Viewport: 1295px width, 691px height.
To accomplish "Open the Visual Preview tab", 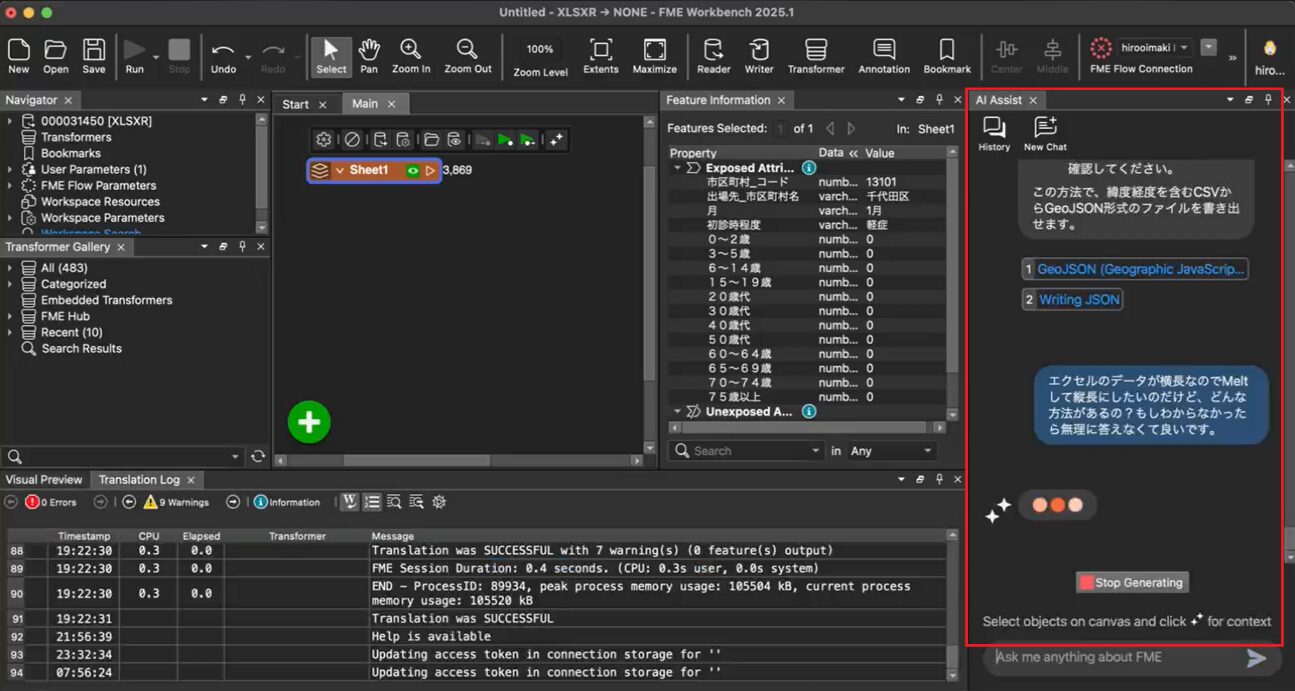I will [x=43, y=480].
